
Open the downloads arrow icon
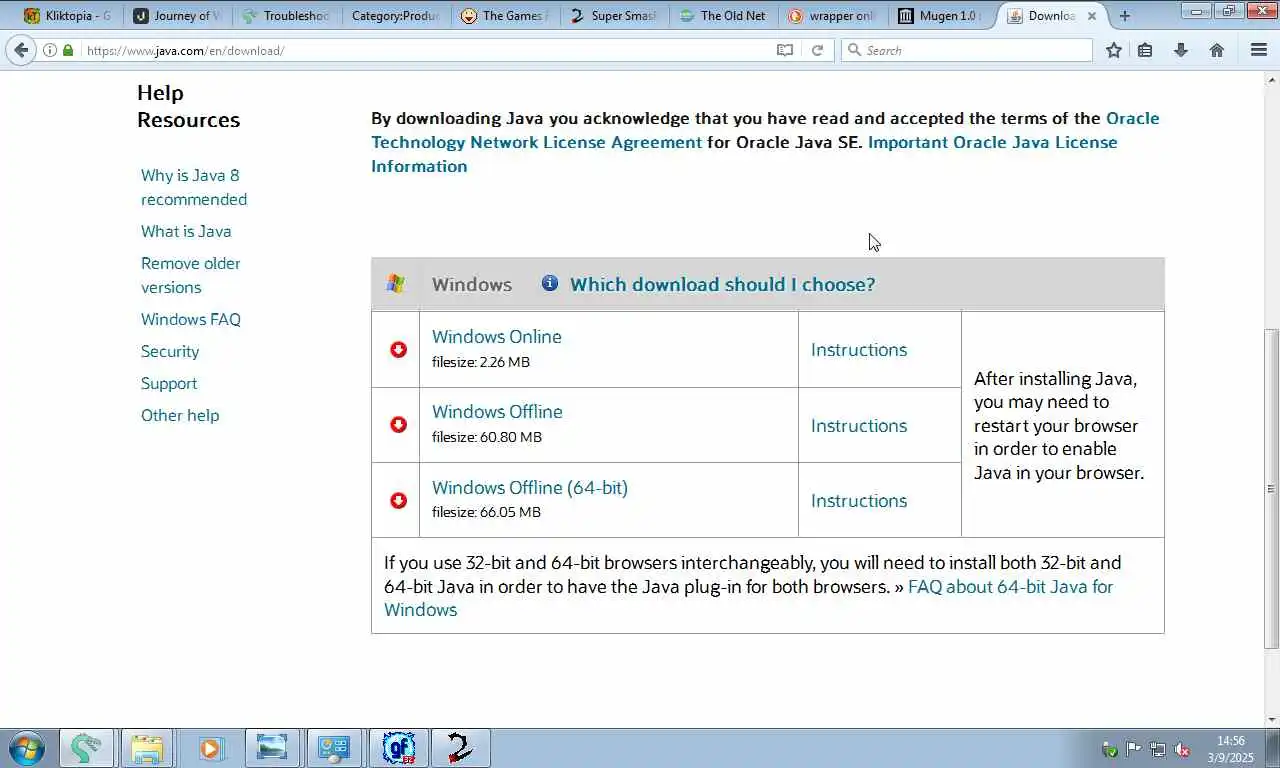pyautogui.click(x=1181, y=50)
